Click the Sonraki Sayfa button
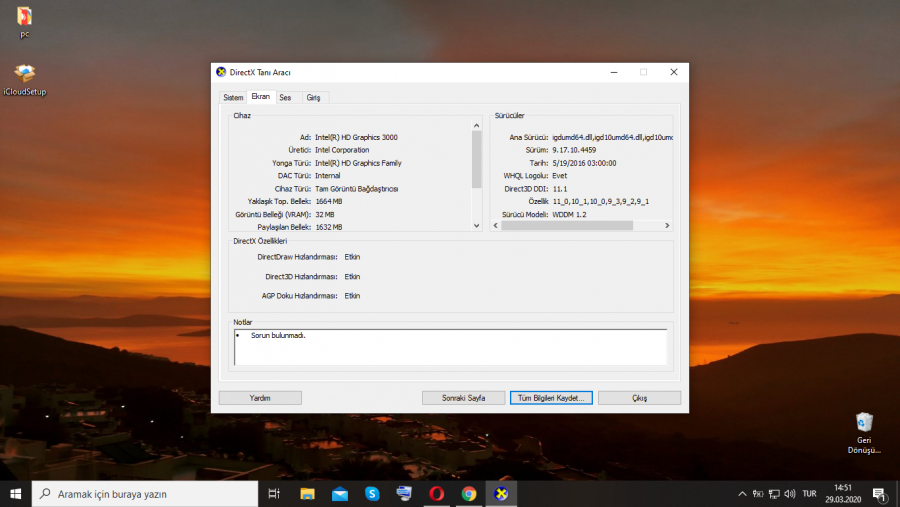Viewport: 900px width, 507px height. pos(463,397)
